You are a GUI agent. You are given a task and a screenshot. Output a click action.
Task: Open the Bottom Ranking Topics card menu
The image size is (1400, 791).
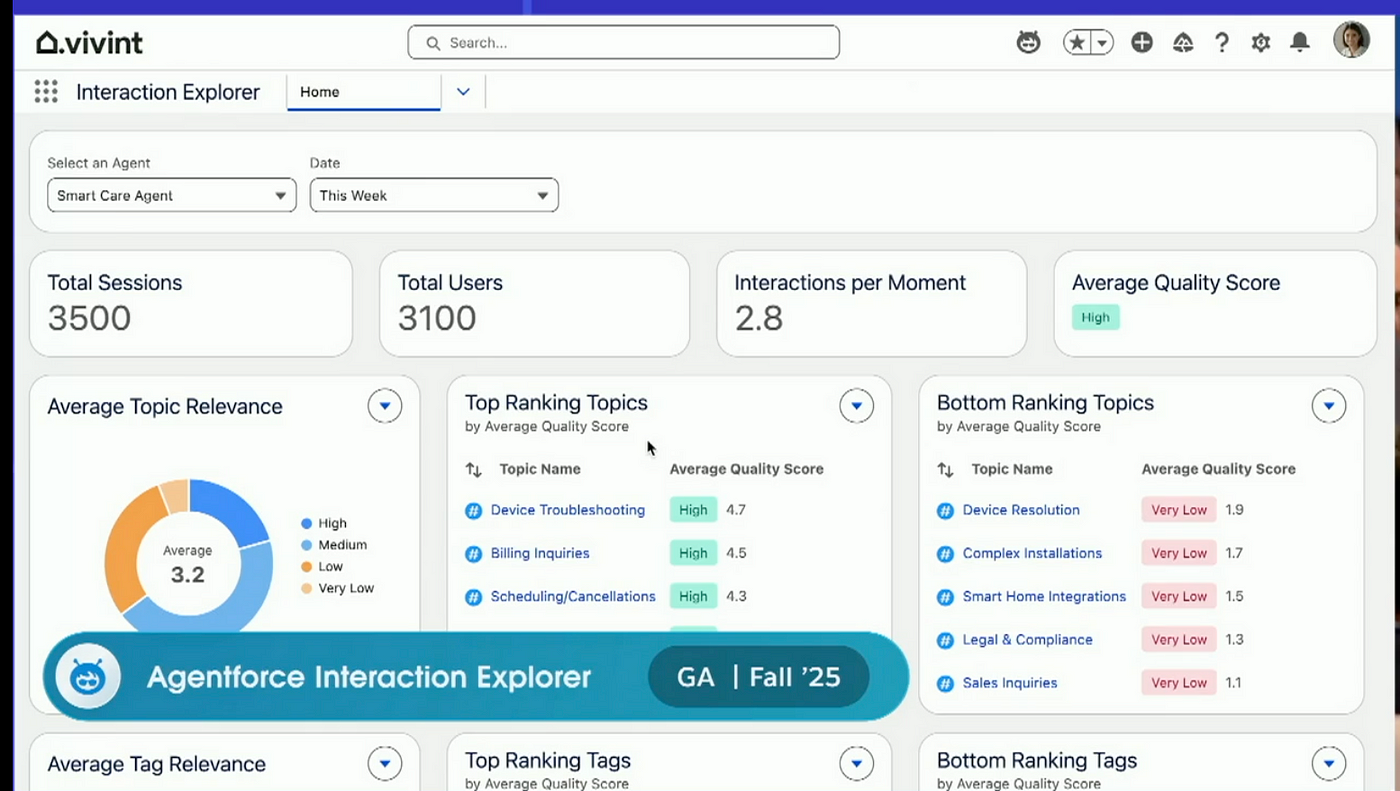click(x=1329, y=406)
